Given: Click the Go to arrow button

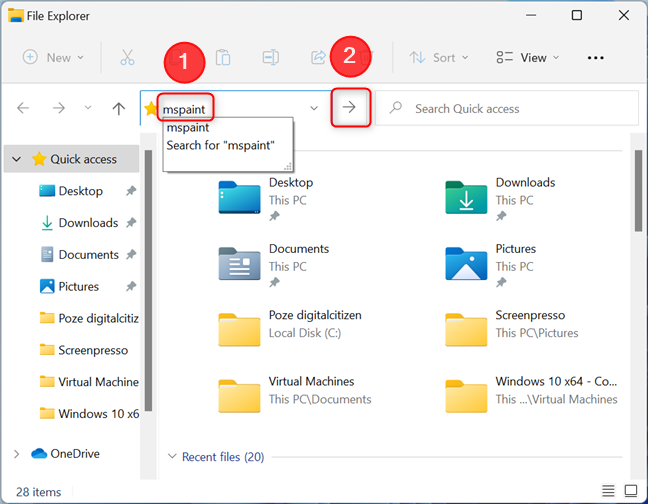Looking at the screenshot, I should click(350, 107).
